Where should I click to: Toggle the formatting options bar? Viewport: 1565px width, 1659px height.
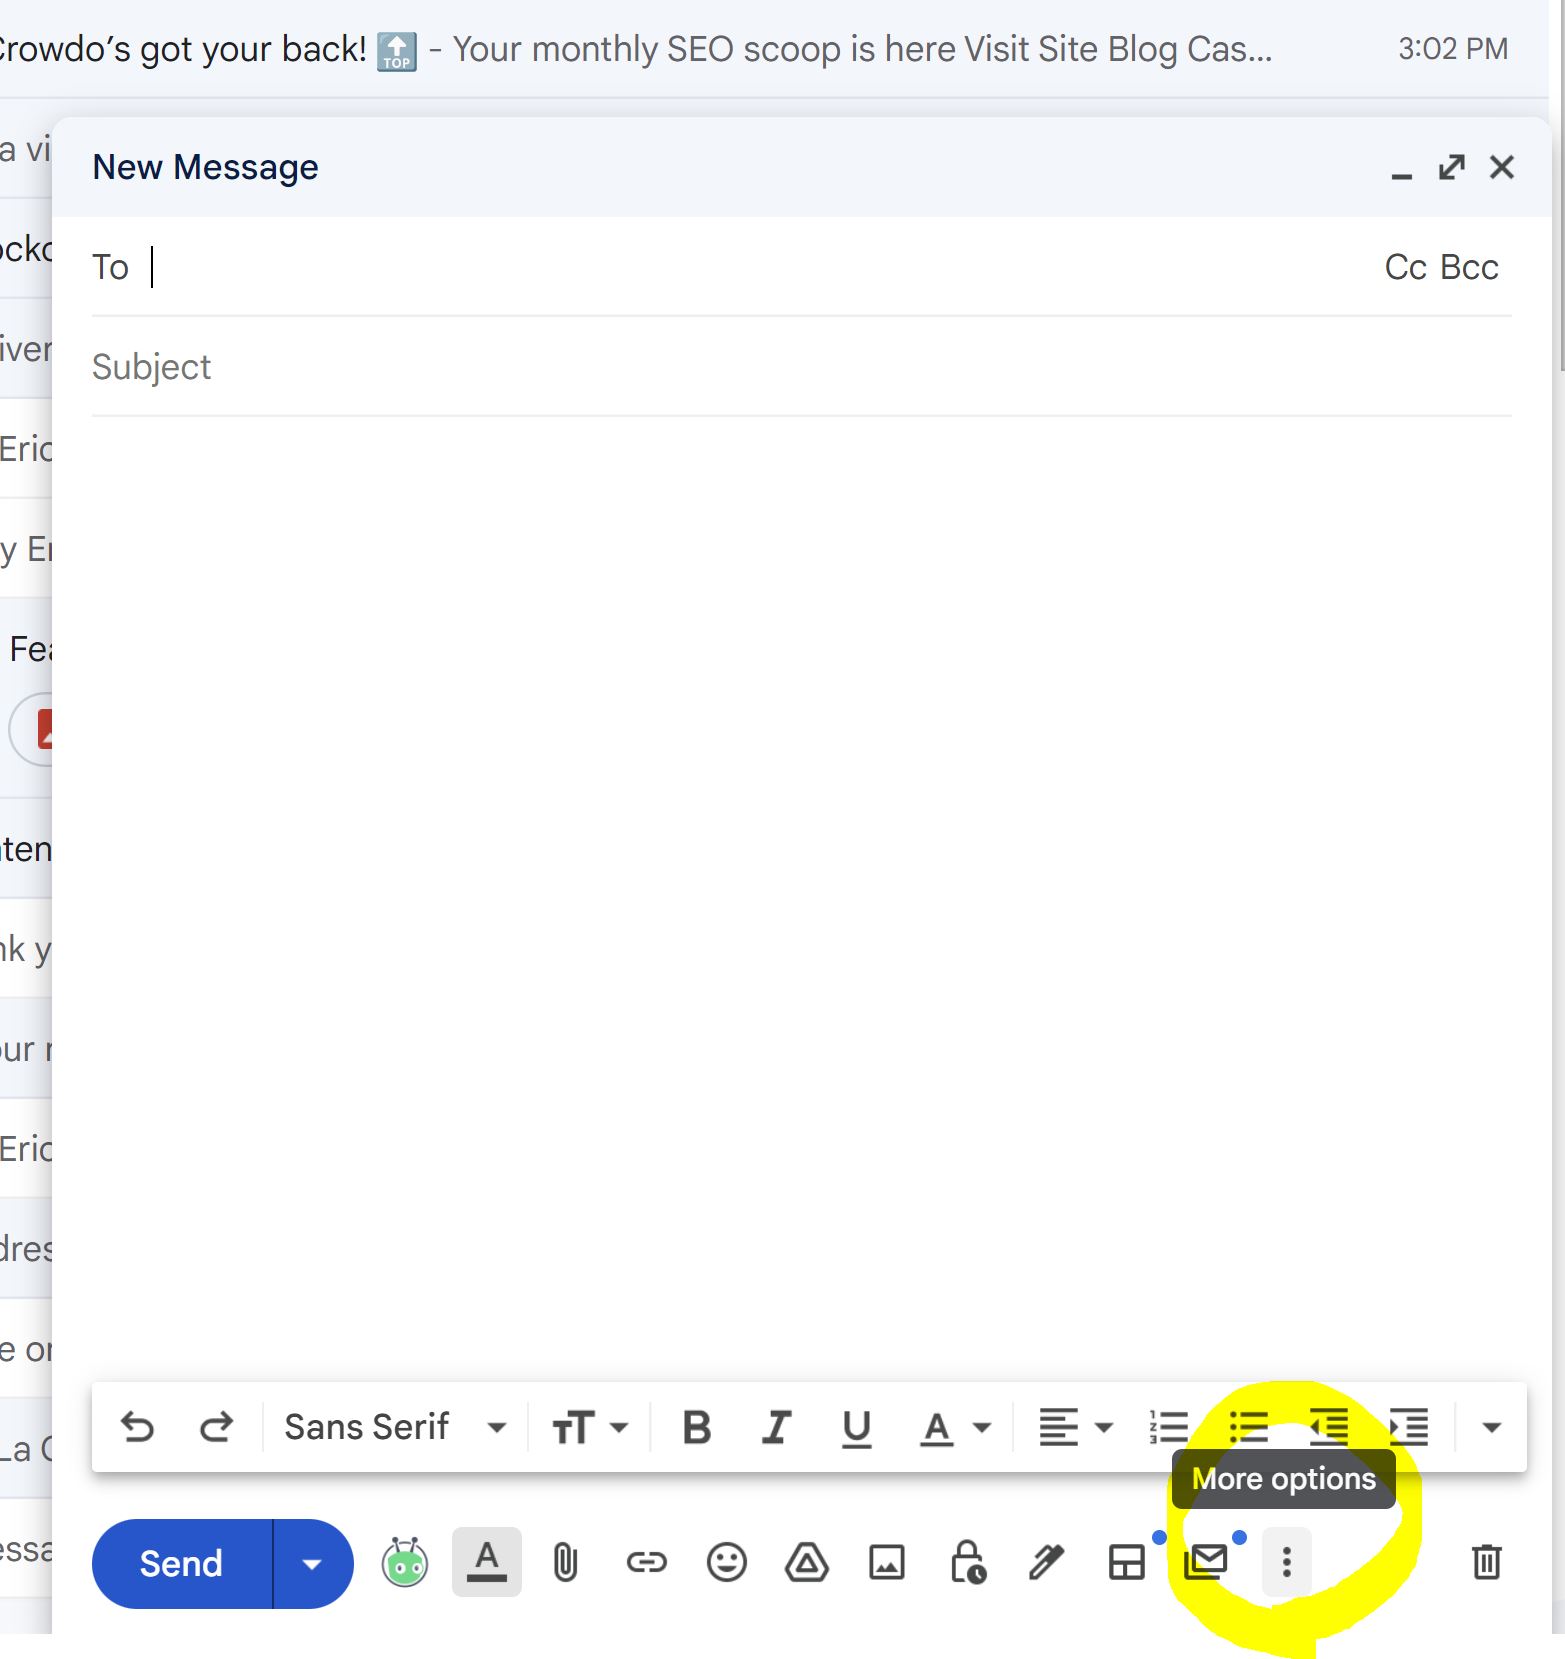(x=487, y=1561)
